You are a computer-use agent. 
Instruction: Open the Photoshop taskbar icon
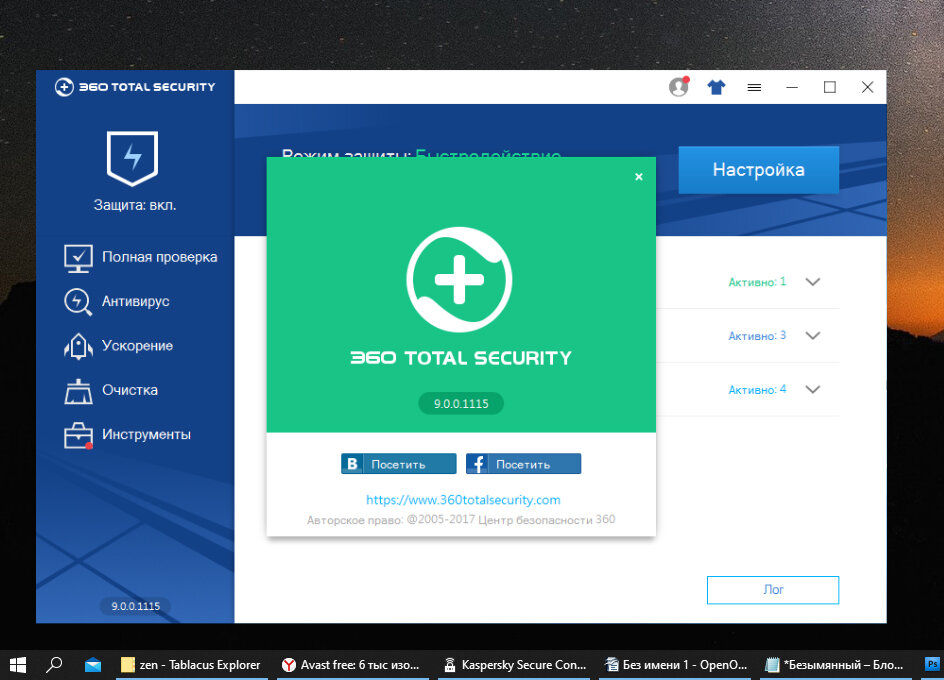(933, 665)
